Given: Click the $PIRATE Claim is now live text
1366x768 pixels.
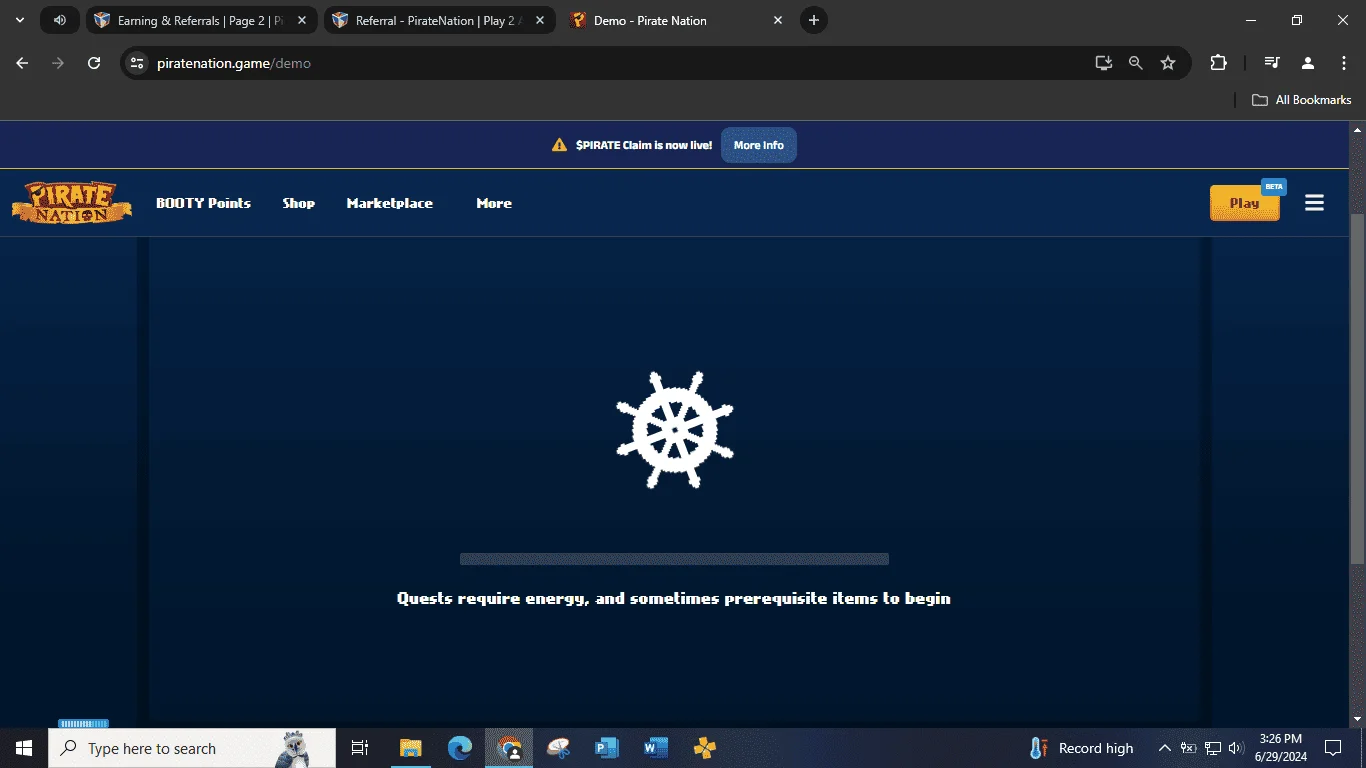Looking at the screenshot, I should (x=644, y=145).
